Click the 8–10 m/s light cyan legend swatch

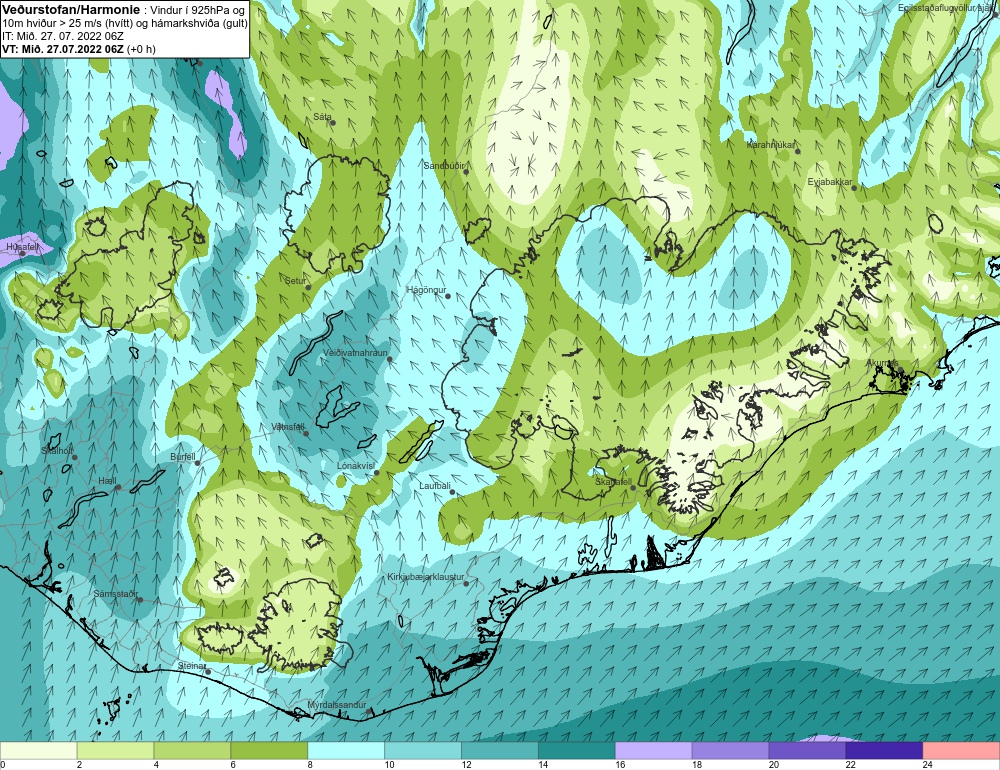(346, 750)
